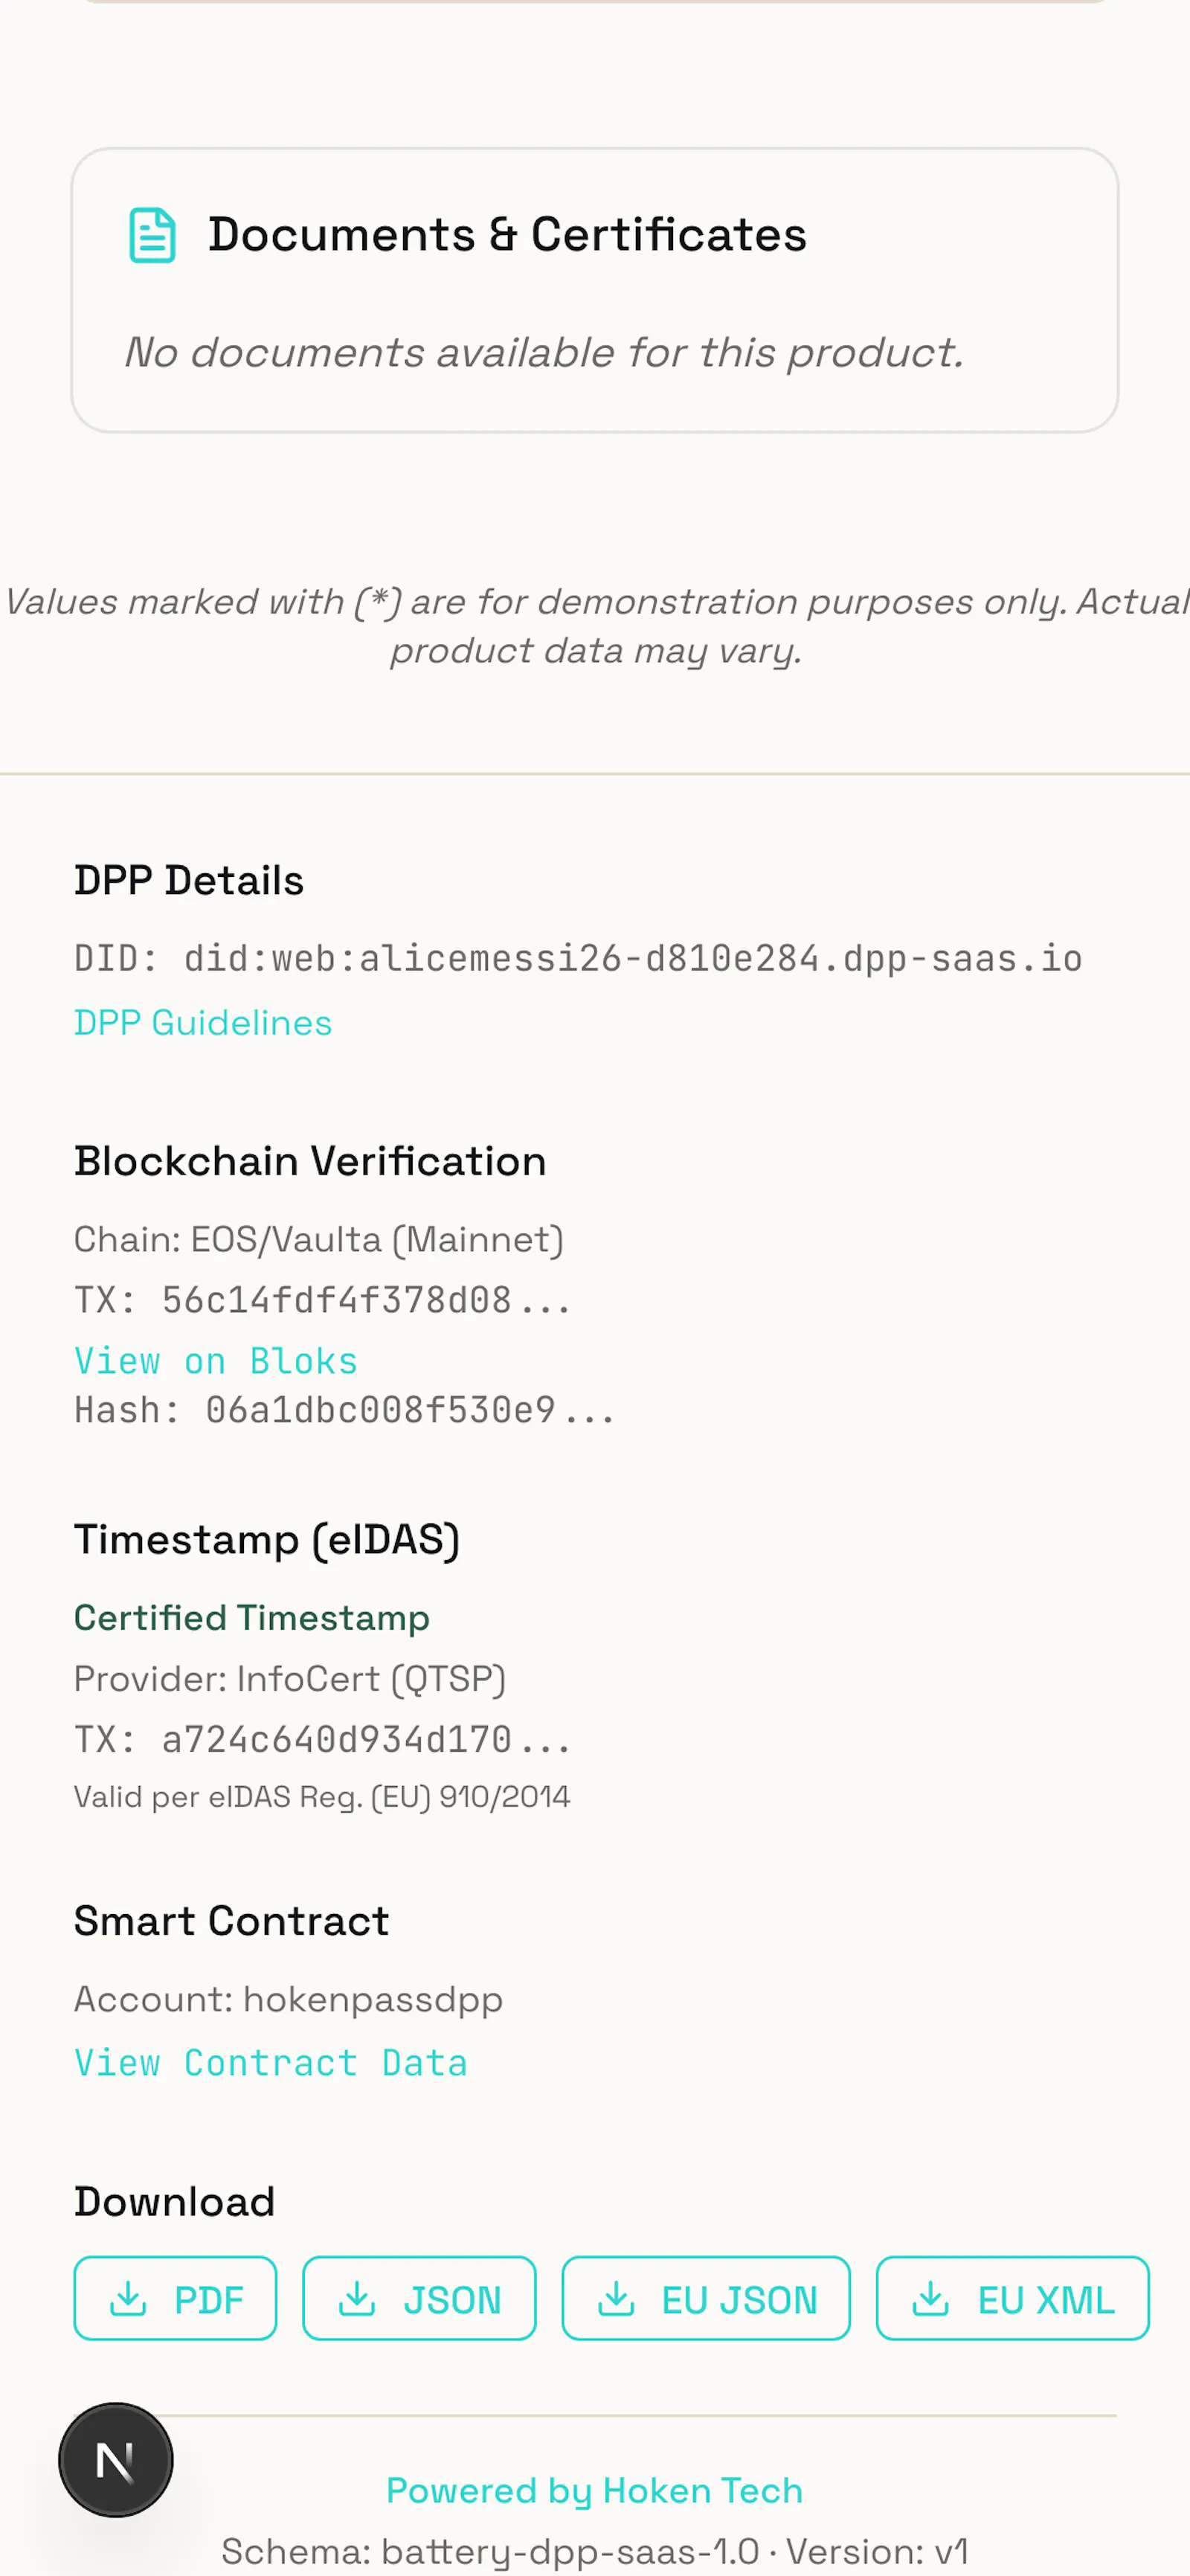Click Valid per eIDAS Reg. (EU) 910/2014

click(322, 1797)
